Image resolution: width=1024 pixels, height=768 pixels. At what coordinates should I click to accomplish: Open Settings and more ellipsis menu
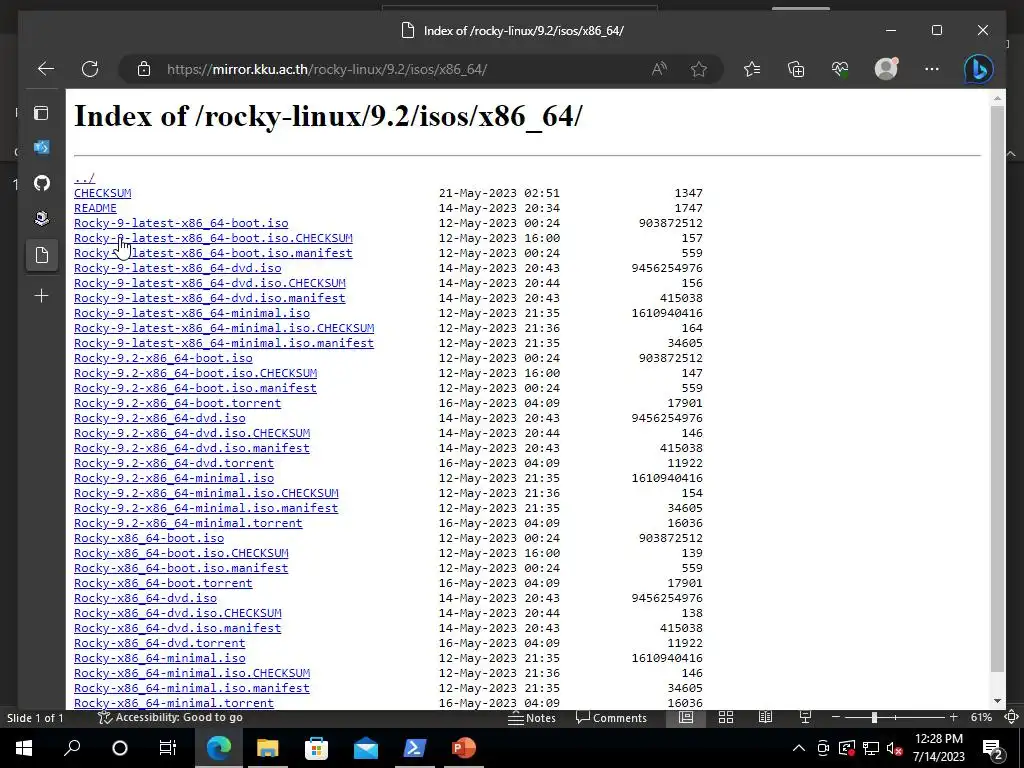(x=932, y=69)
